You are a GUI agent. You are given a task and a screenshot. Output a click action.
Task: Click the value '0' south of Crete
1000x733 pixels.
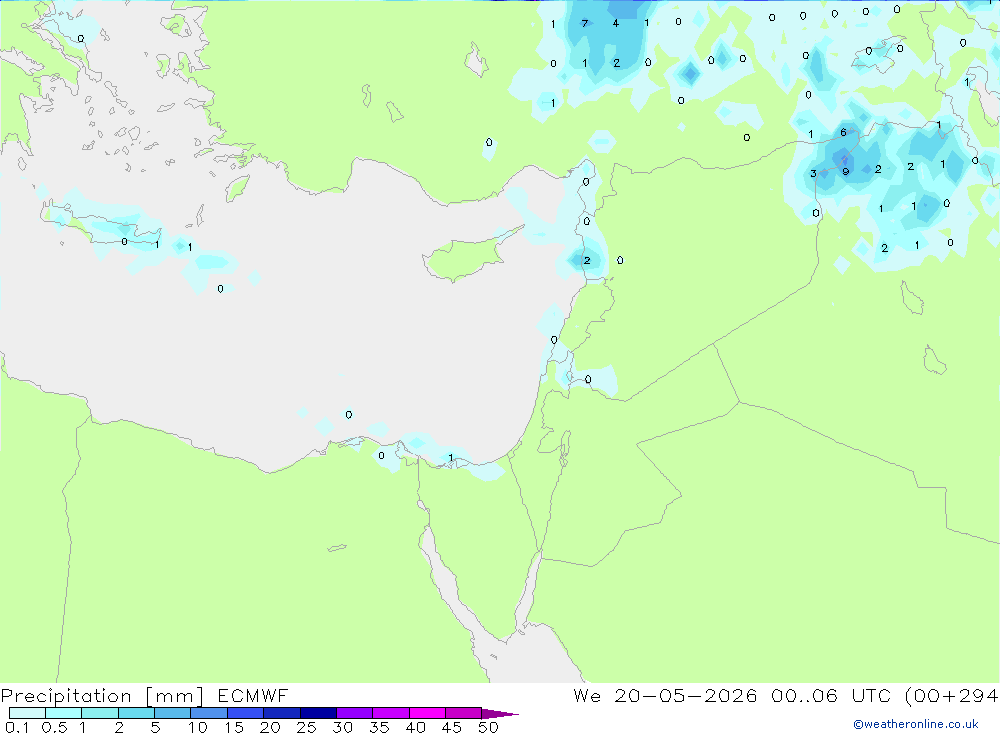(220, 289)
